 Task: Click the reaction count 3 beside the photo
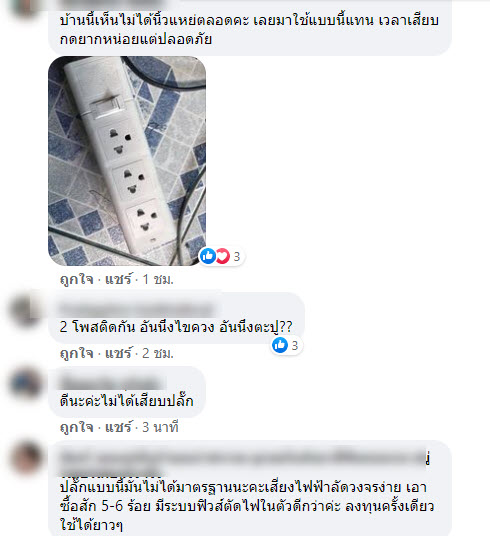237,256
